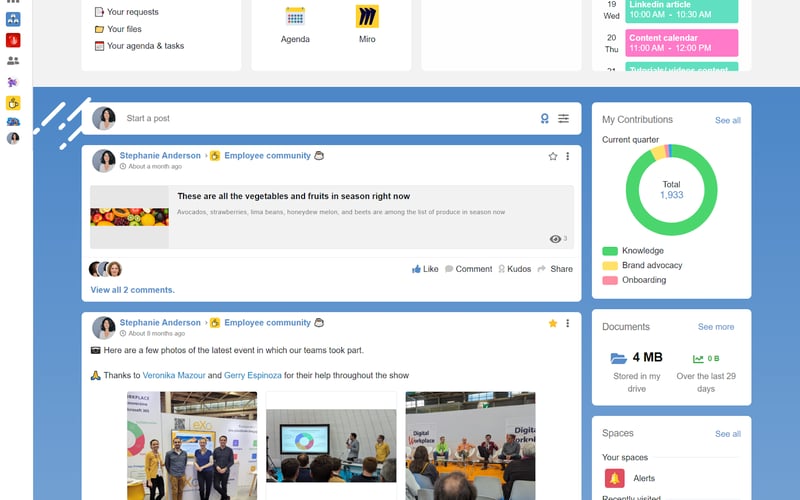Click Stephanie Anderson avatar on event post
Viewport: 800px width, 500px height.
(x=104, y=328)
